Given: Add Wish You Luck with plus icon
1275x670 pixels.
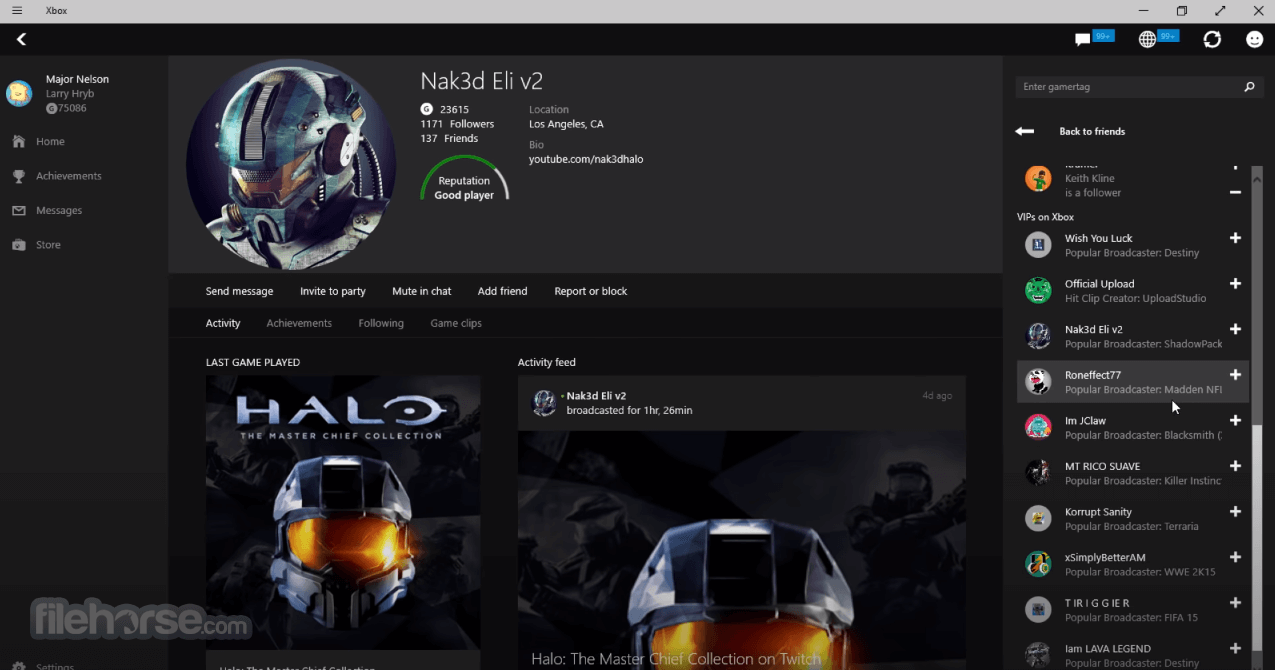Looking at the screenshot, I should point(1235,238).
